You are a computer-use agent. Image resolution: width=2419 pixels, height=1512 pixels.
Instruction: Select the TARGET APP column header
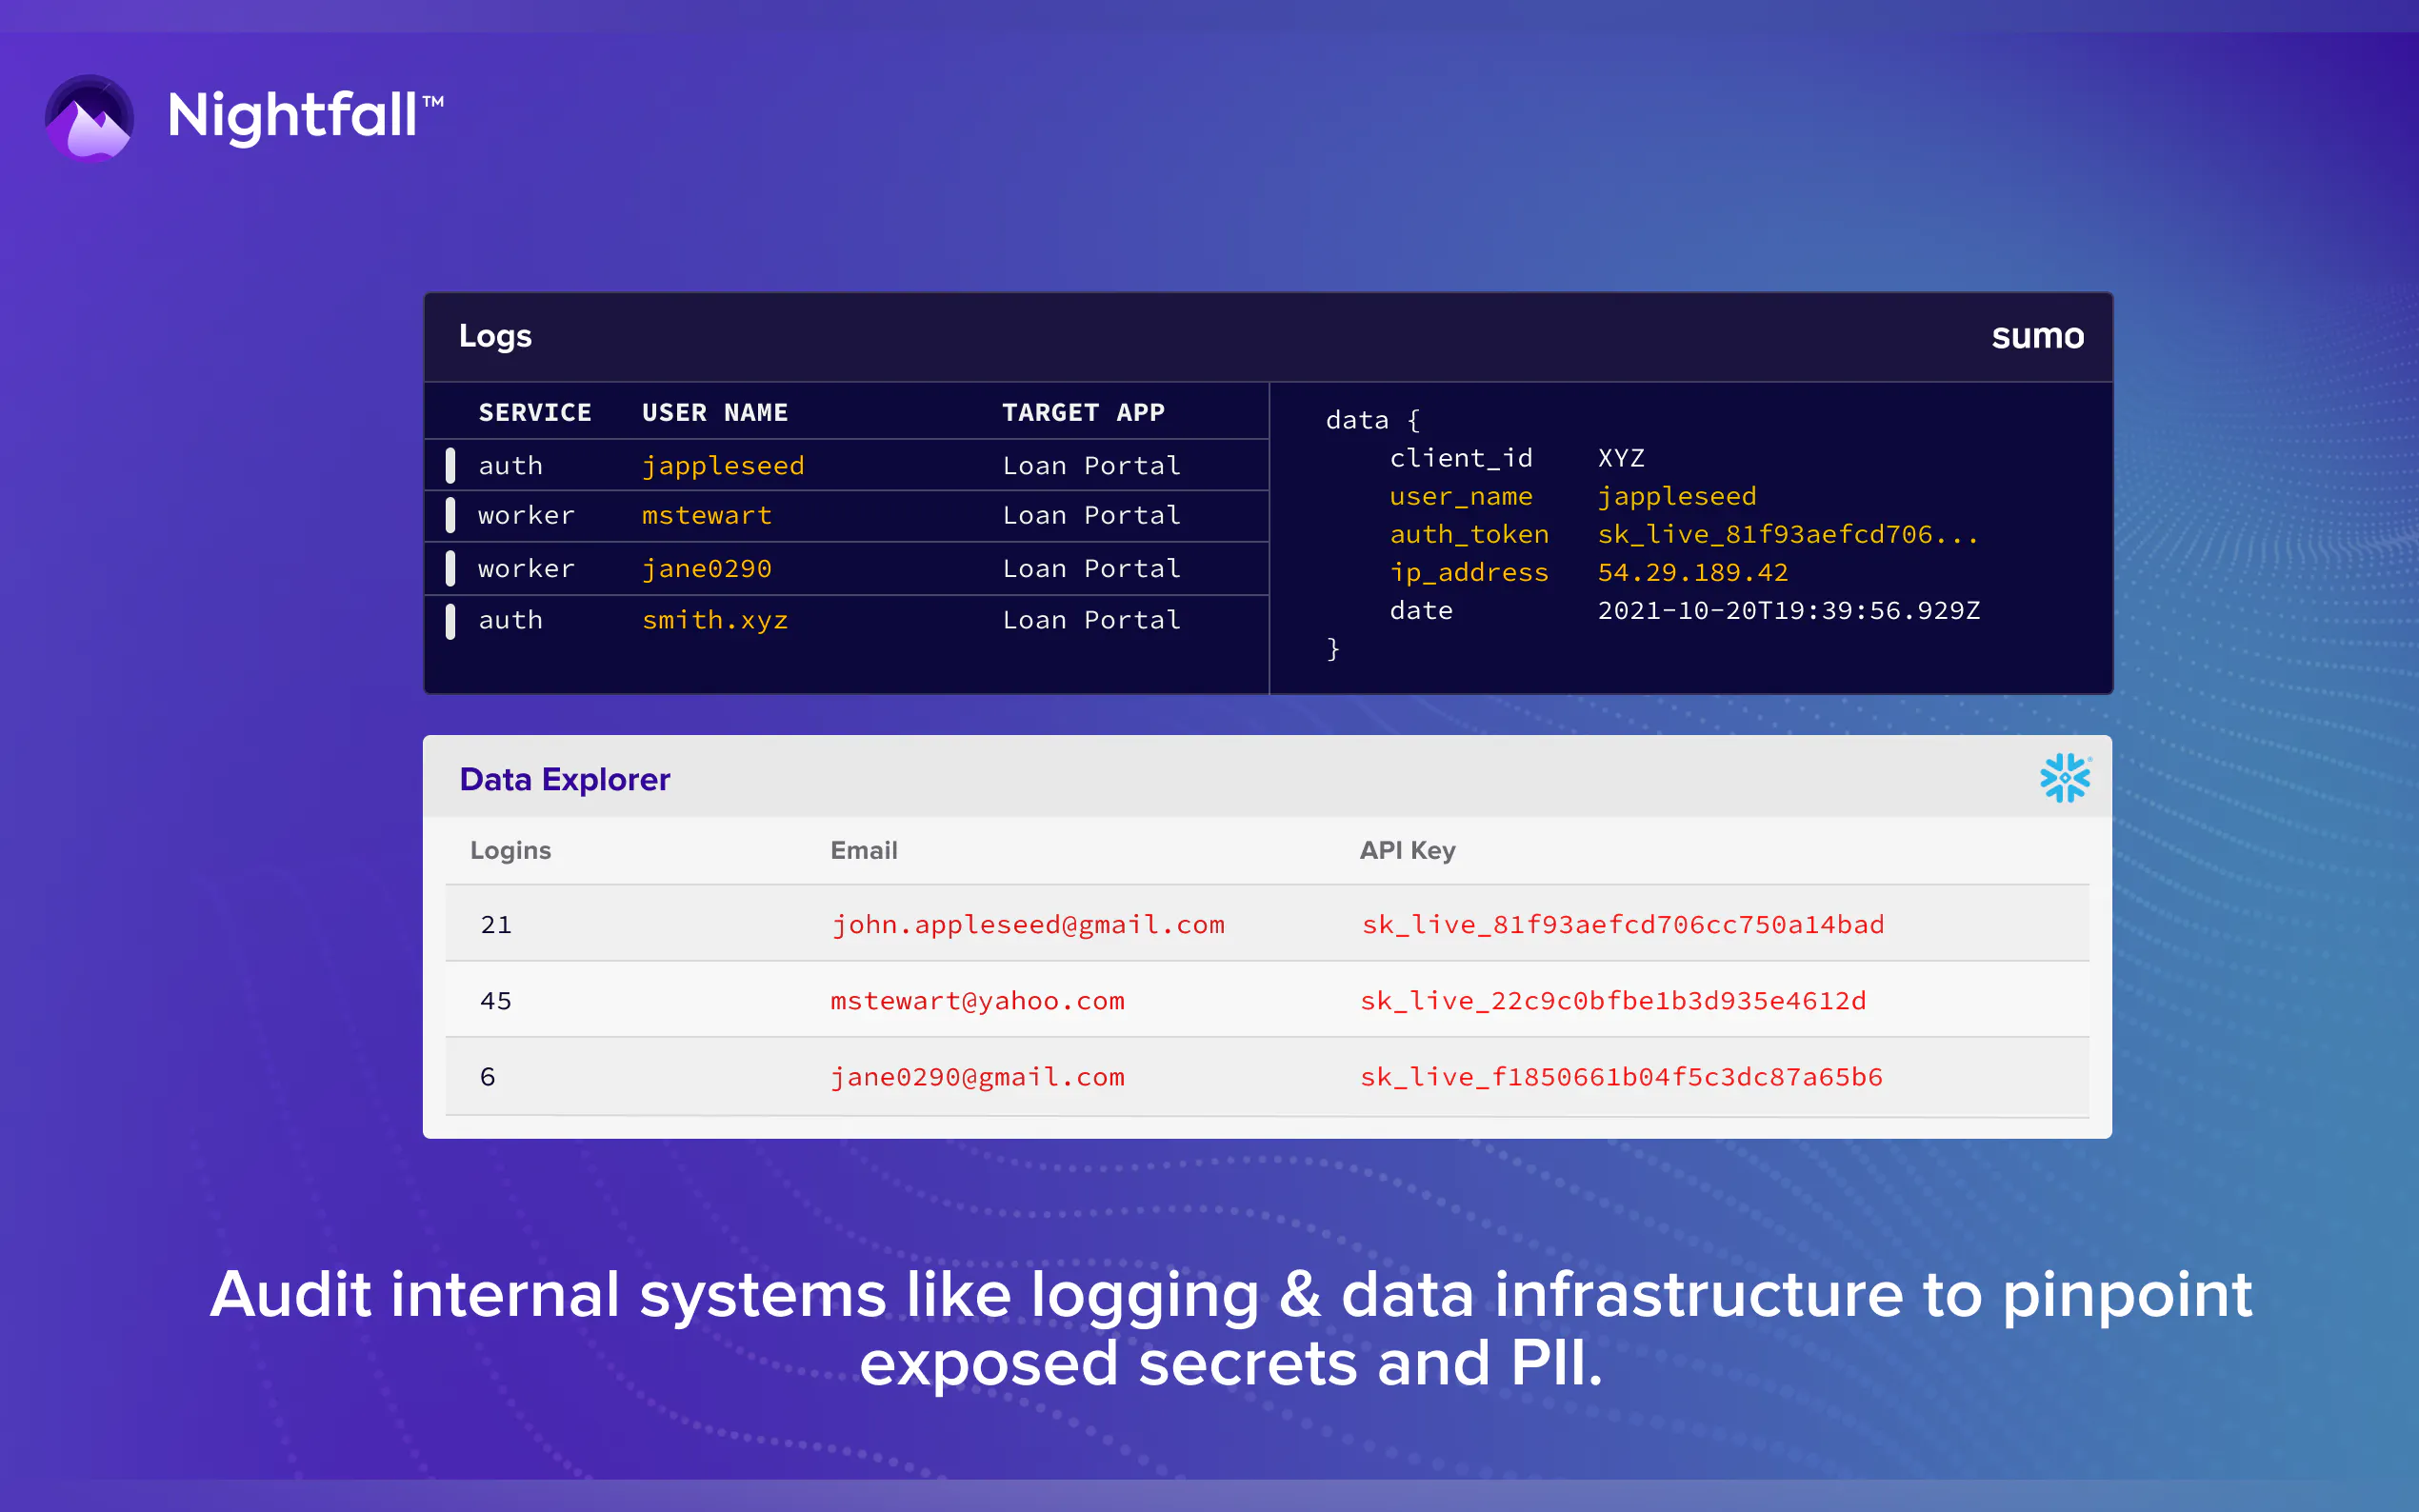1083,412
